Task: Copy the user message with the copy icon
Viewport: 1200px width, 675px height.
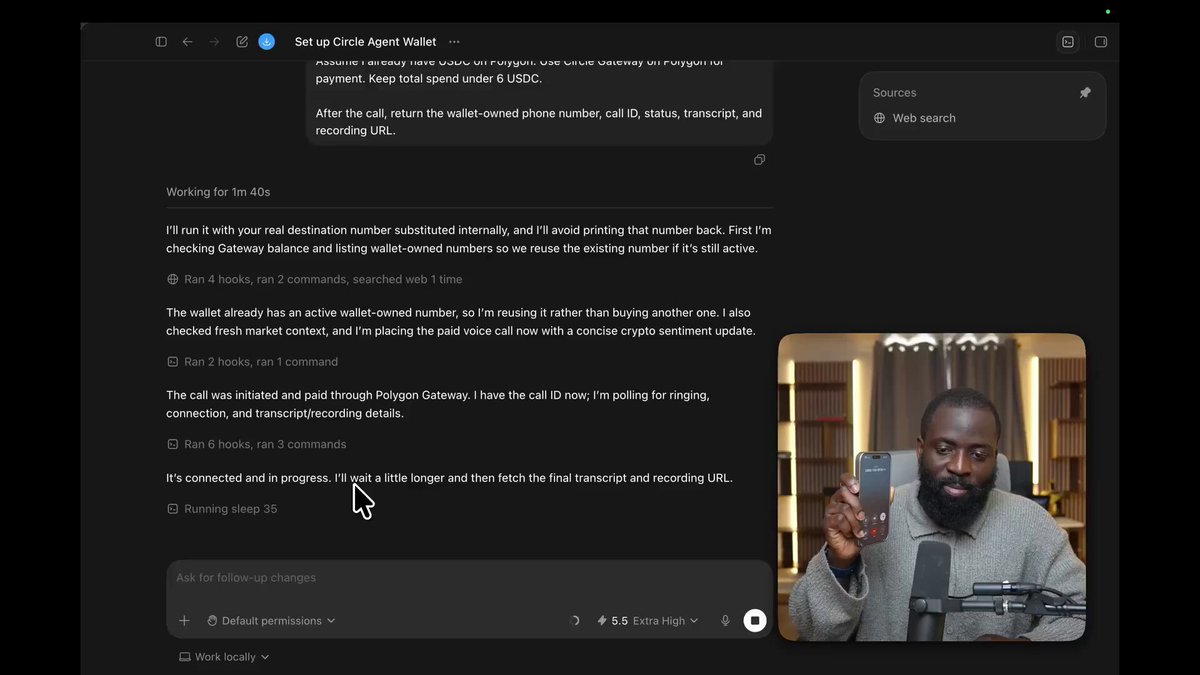Action: tap(760, 160)
